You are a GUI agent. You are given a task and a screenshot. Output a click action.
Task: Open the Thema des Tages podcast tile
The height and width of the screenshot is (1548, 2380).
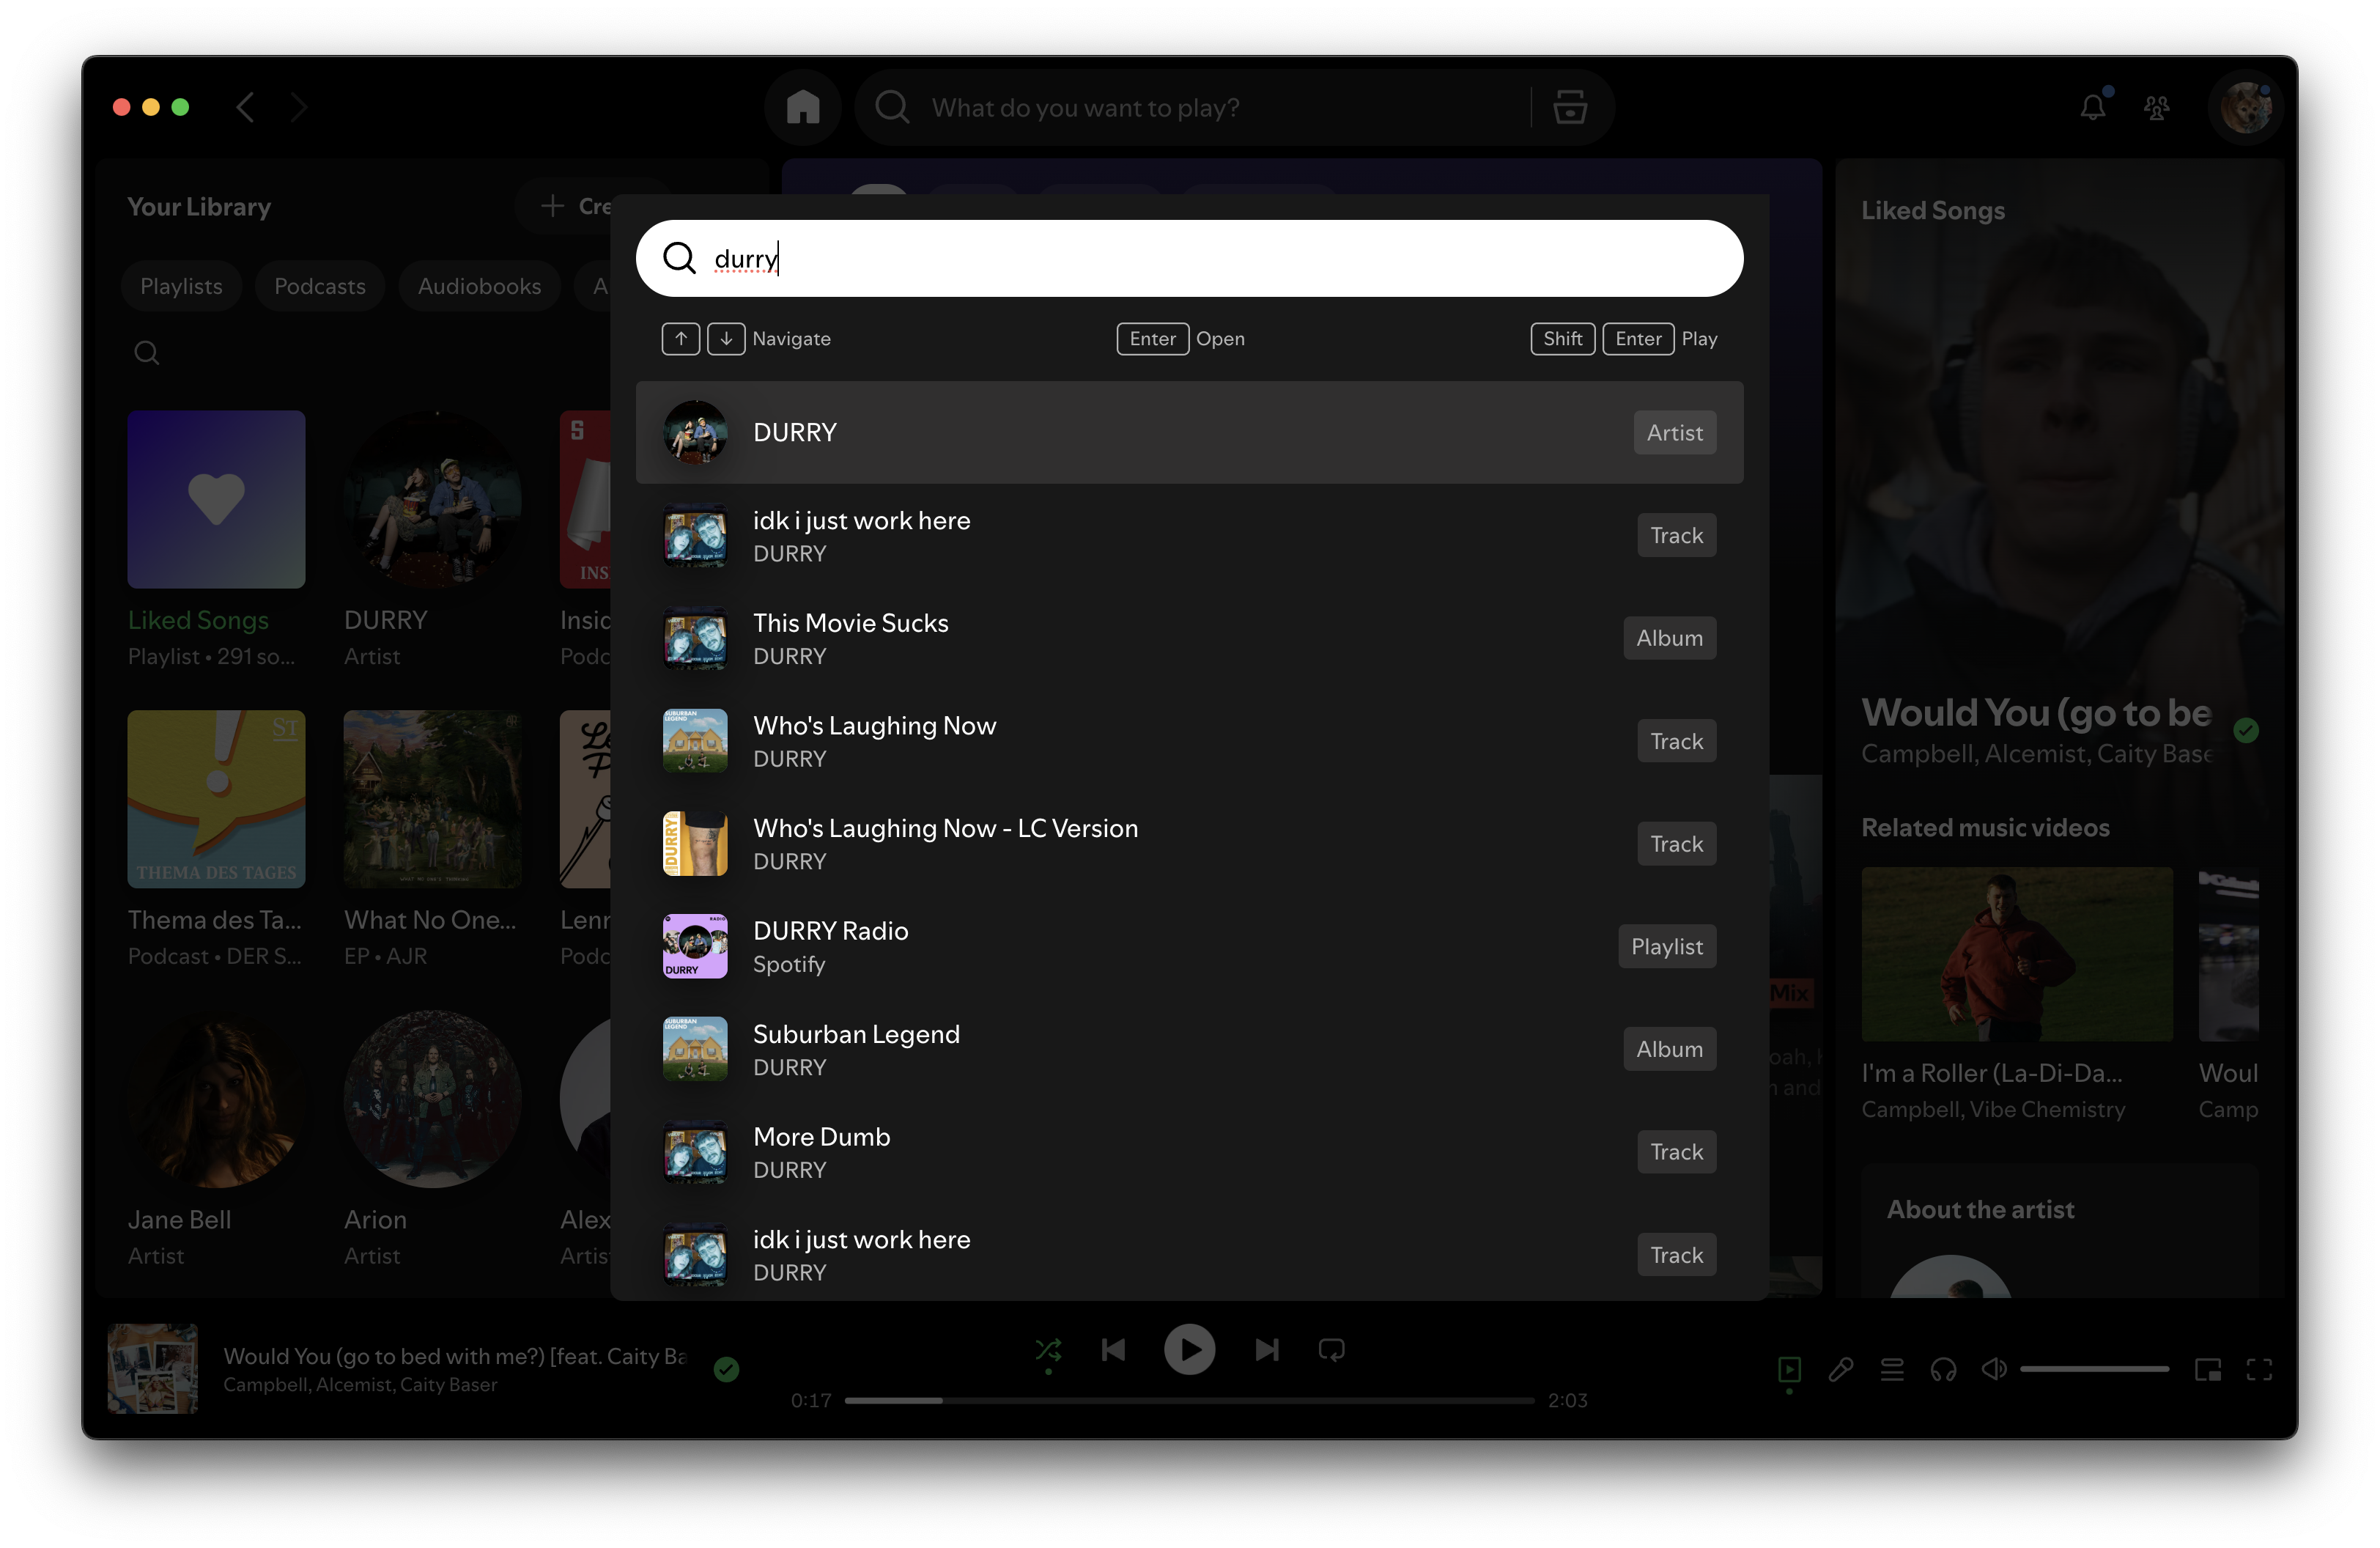pos(216,840)
